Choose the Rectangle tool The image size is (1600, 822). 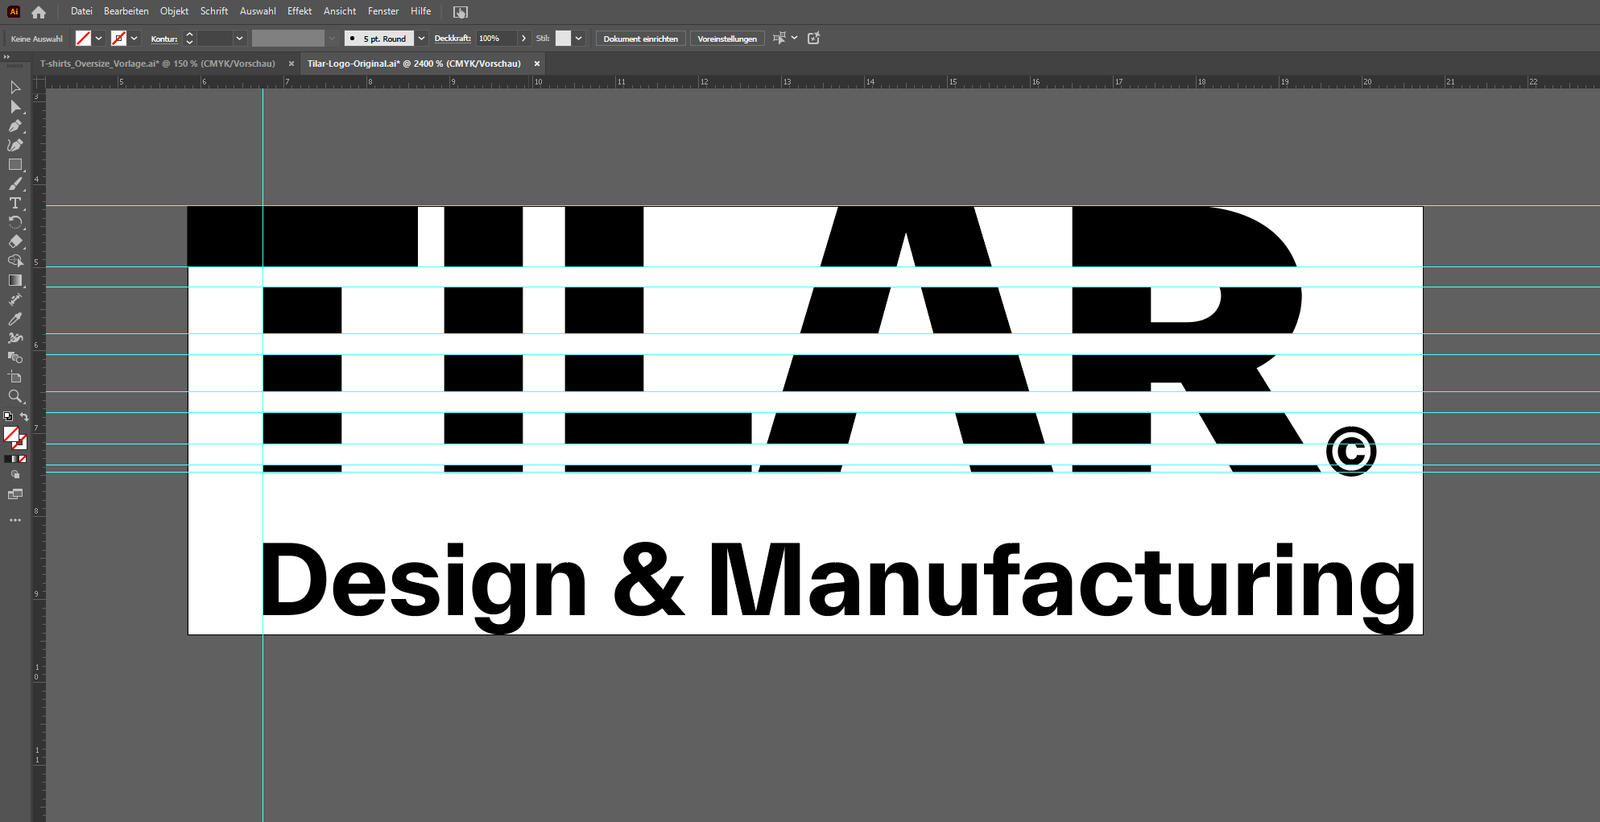click(x=15, y=165)
